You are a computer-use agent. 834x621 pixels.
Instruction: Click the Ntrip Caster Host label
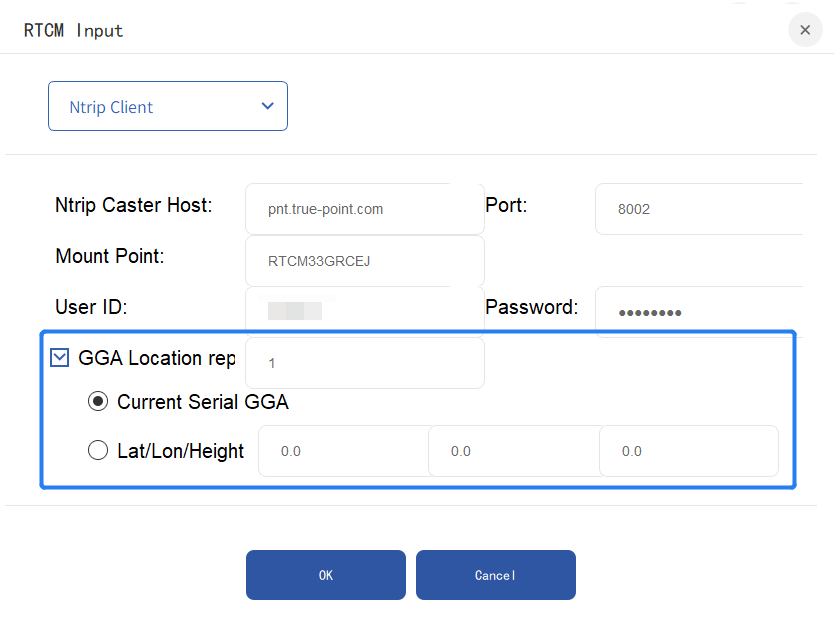click(x=134, y=206)
